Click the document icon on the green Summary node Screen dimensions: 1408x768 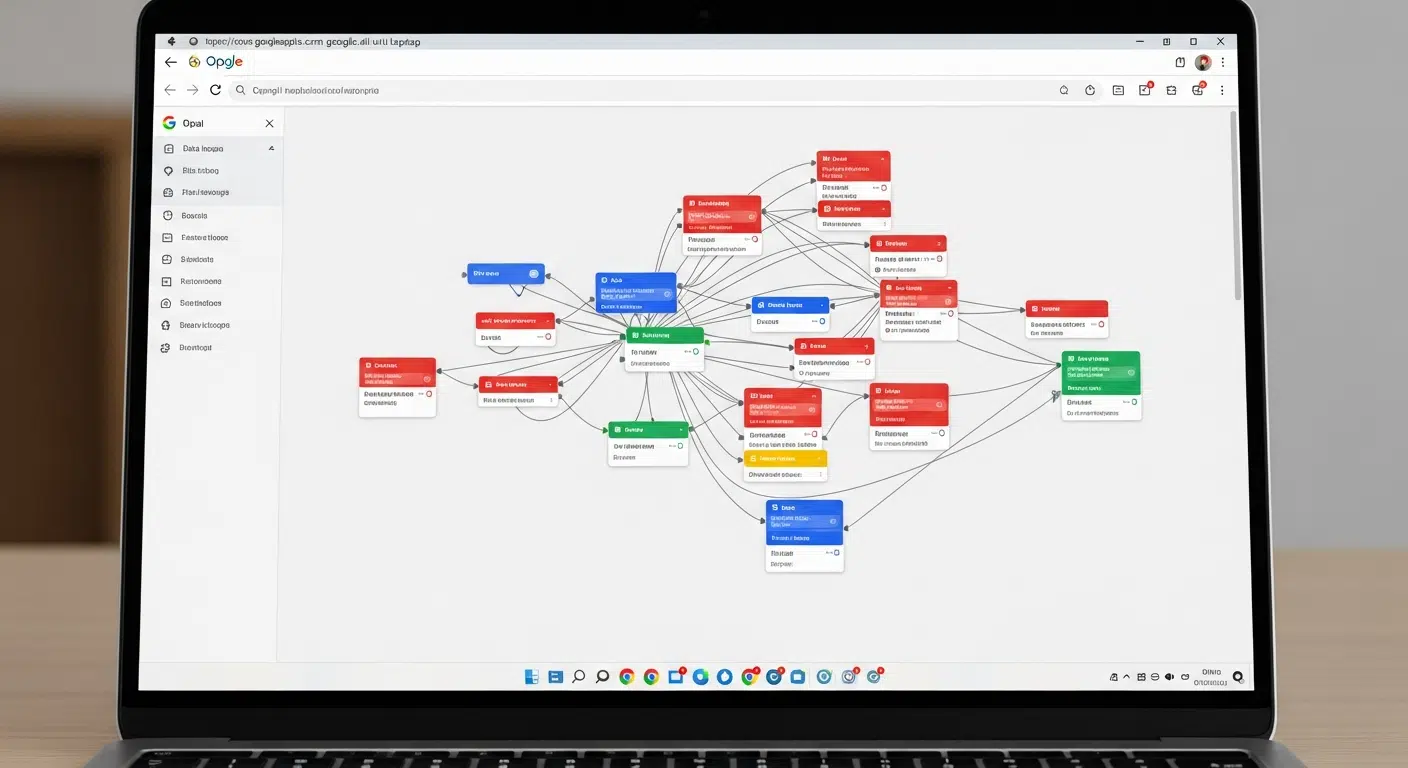pyautogui.click(x=638, y=335)
